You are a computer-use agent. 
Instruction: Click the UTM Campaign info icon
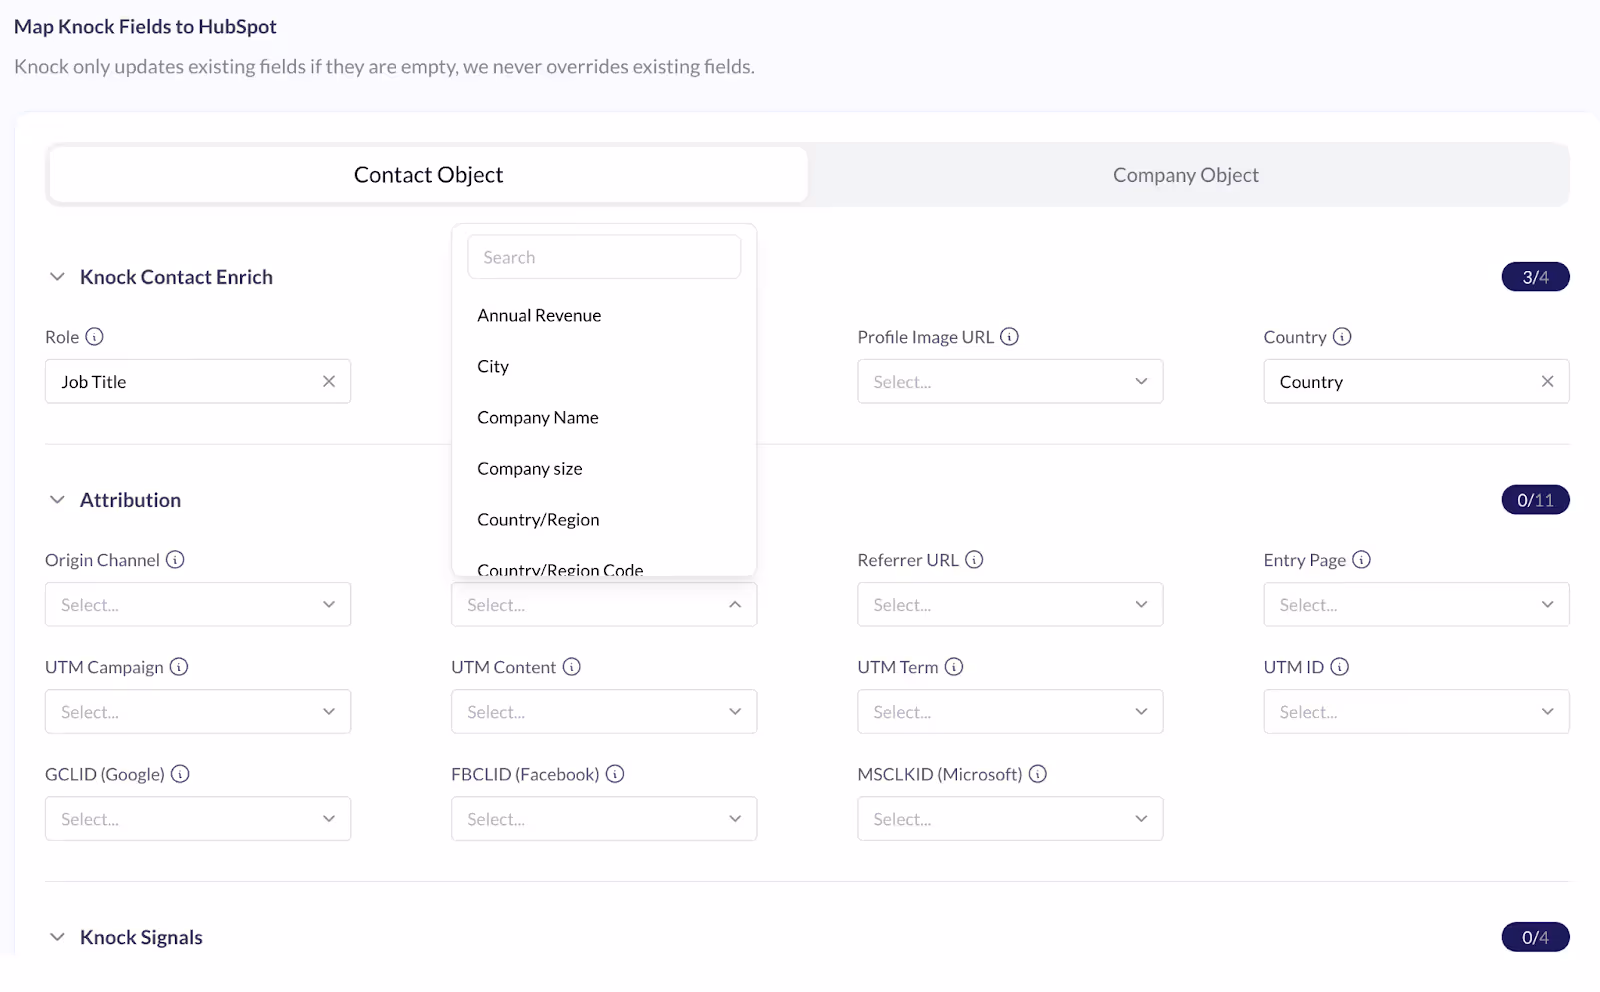pos(181,667)
